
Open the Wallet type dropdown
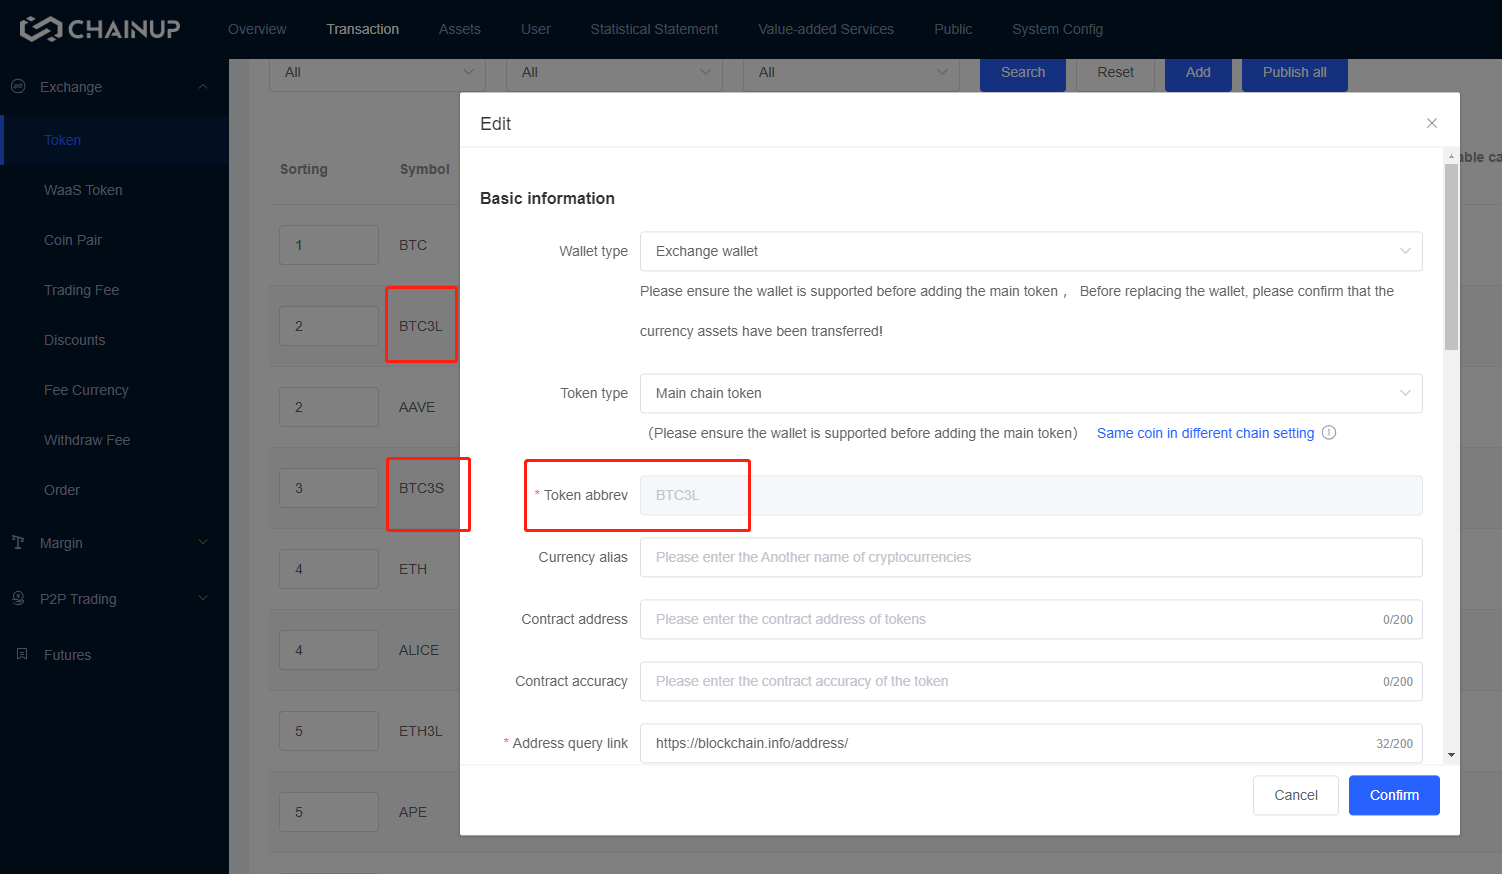point(1030,251)
